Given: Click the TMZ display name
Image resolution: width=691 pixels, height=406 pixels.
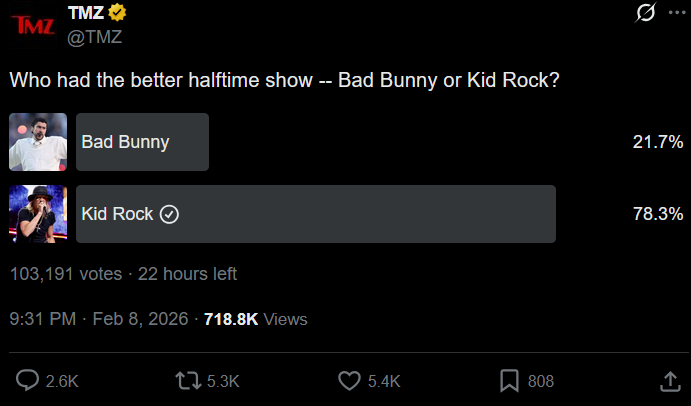Looking at the screenshot, I should point(86,13).
